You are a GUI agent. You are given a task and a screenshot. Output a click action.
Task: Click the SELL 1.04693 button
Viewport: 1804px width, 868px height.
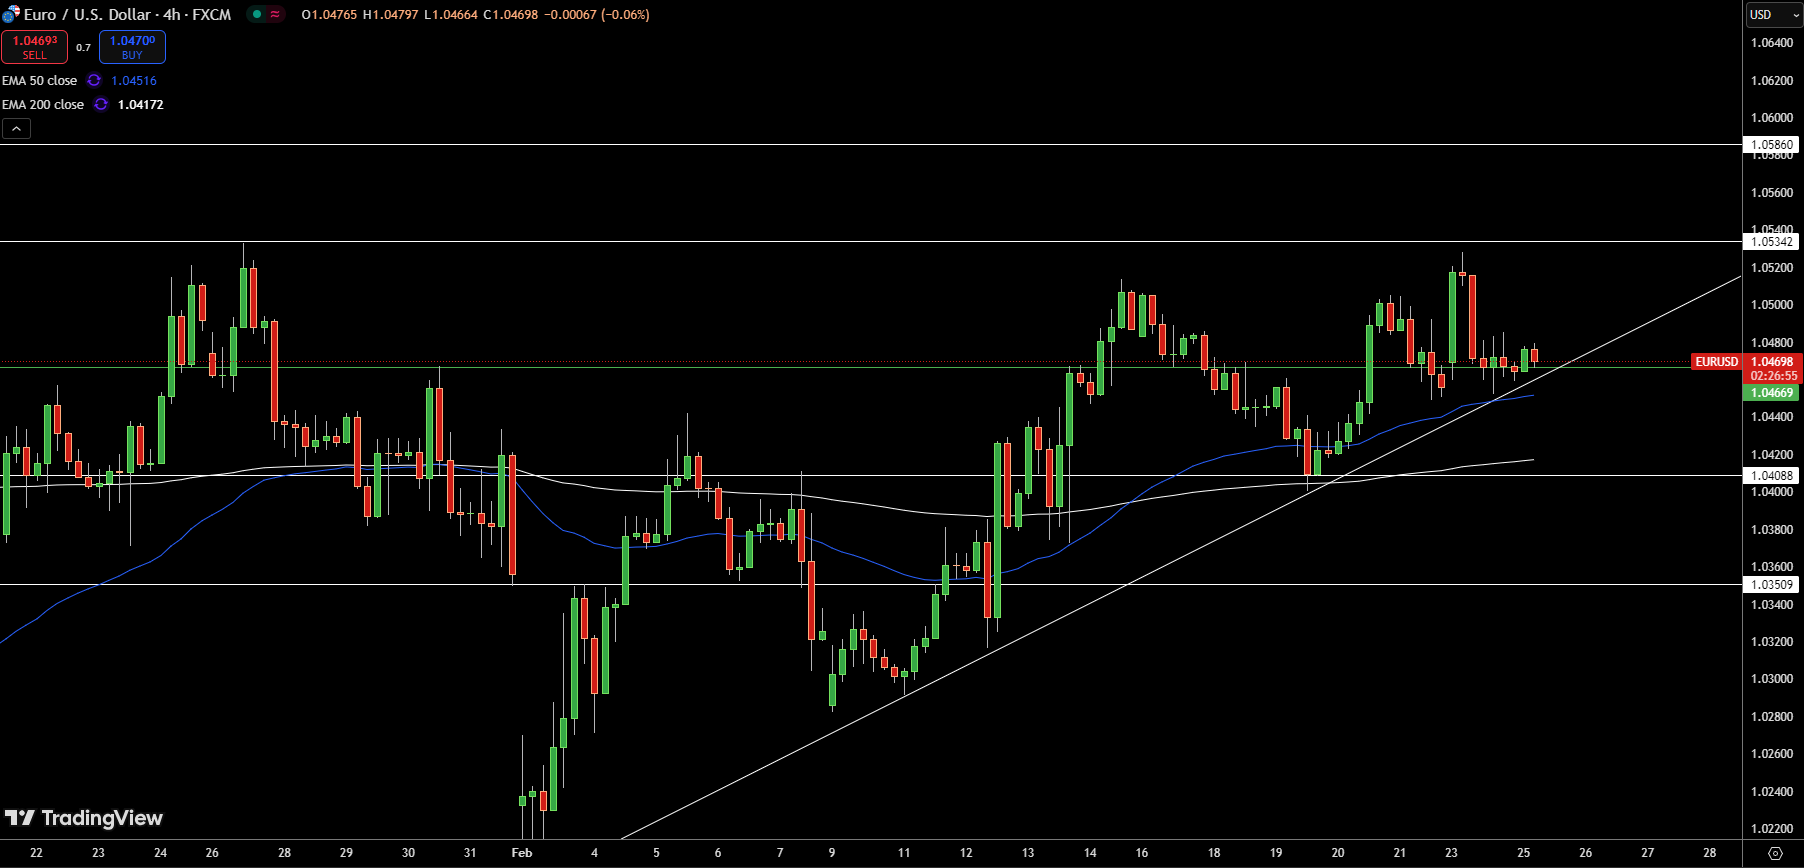[35, 47]
